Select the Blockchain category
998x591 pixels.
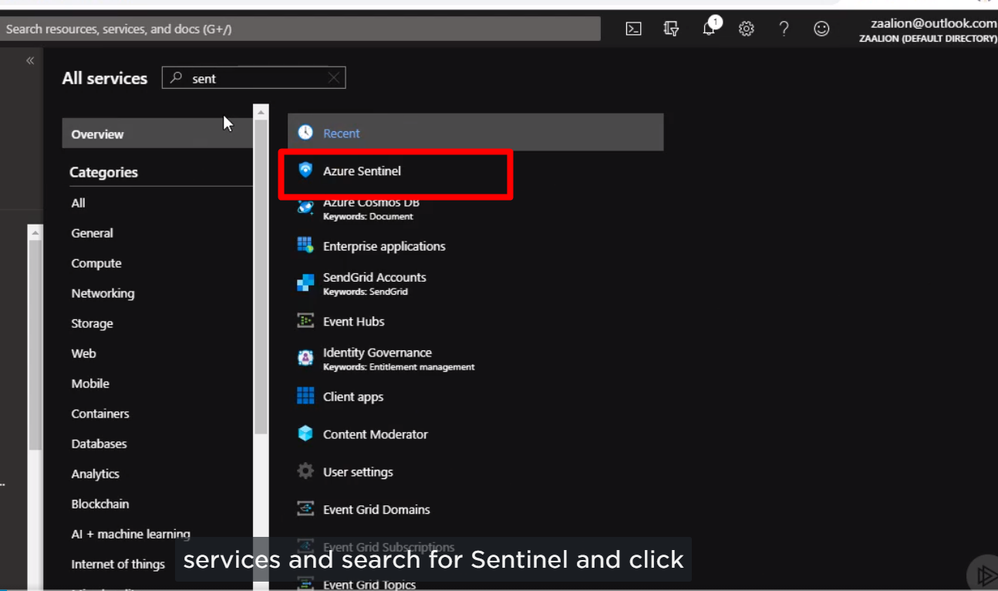click(100, 504)
